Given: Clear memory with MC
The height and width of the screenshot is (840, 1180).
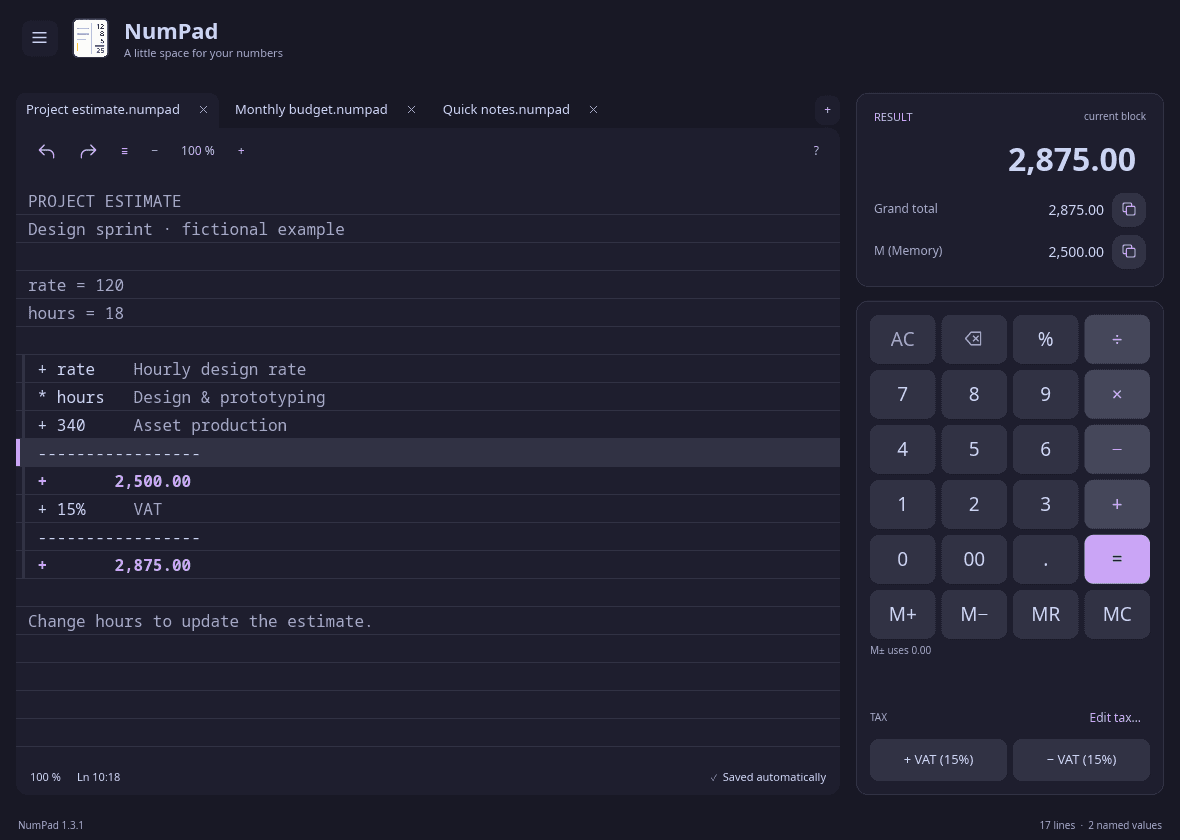Looking at the screenshot, I should [1117, 614].
